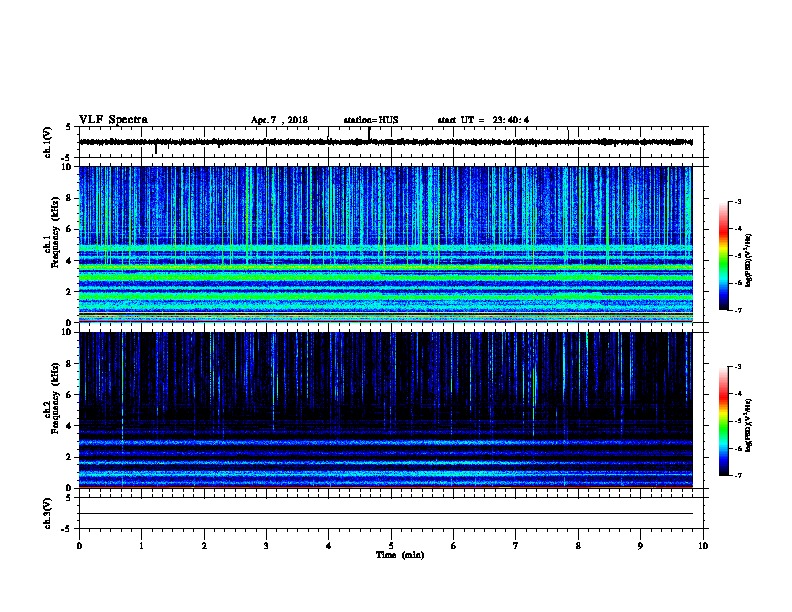
Task: Click the "VLF Spectra" title text
Action: 113,120
